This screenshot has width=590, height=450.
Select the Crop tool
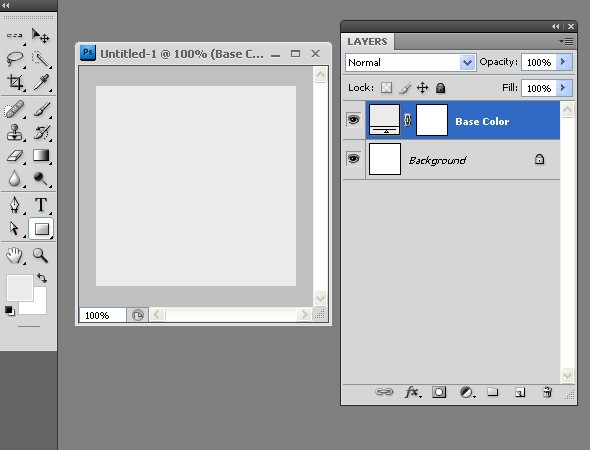(x=15, y=82)
